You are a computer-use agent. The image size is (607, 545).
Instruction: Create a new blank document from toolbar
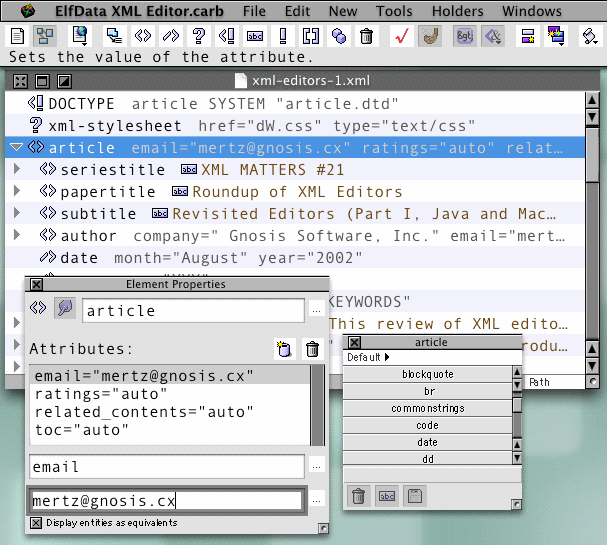pos(17,36)
